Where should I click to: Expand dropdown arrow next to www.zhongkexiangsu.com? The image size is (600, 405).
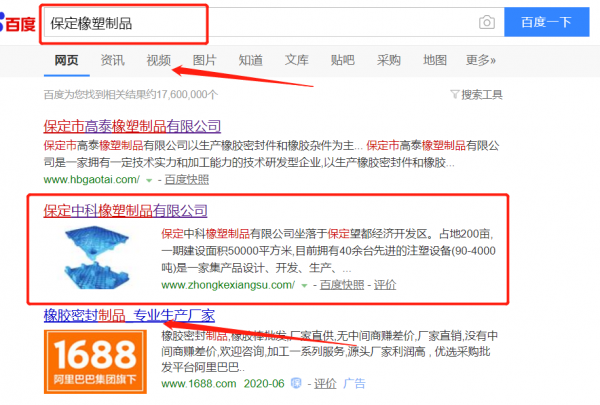tap(304, 285)
